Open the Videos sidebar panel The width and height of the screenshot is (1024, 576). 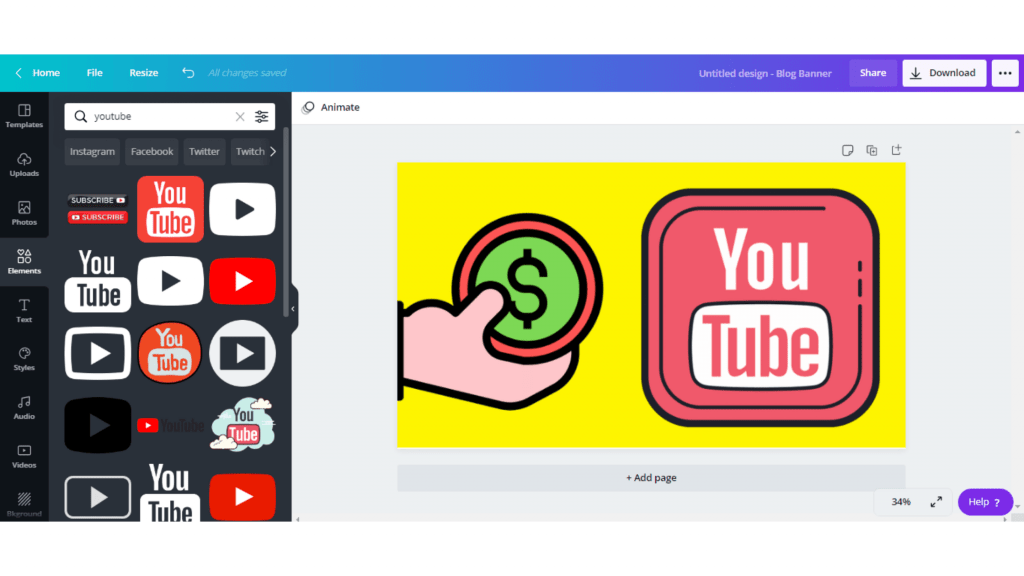click(24, 456)
